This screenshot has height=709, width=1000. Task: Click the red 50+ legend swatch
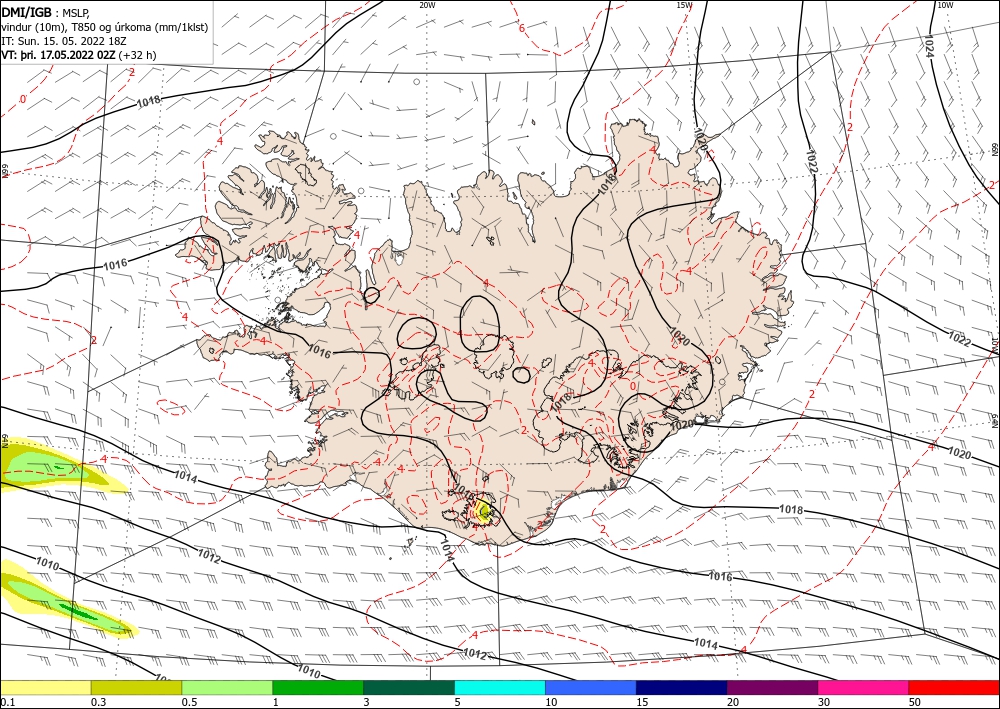pos(954,687)
